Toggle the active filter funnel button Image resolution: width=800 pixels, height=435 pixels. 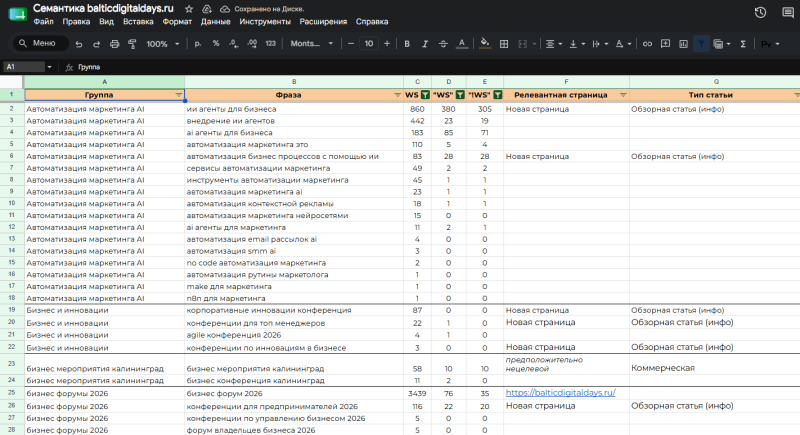[702, 44]
